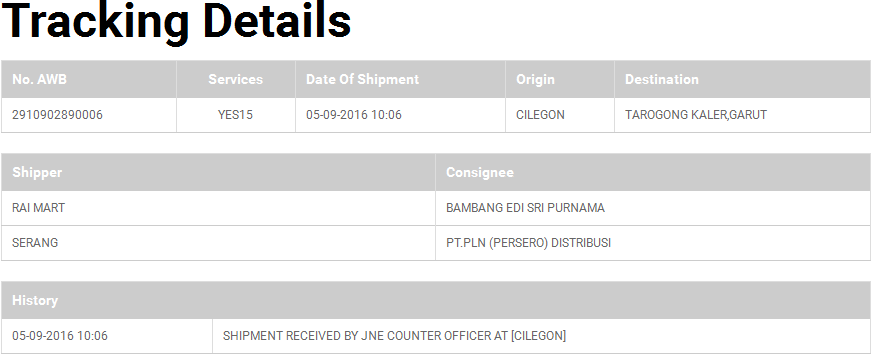
Task: Click the Shipper header
Action: (37, 173)
